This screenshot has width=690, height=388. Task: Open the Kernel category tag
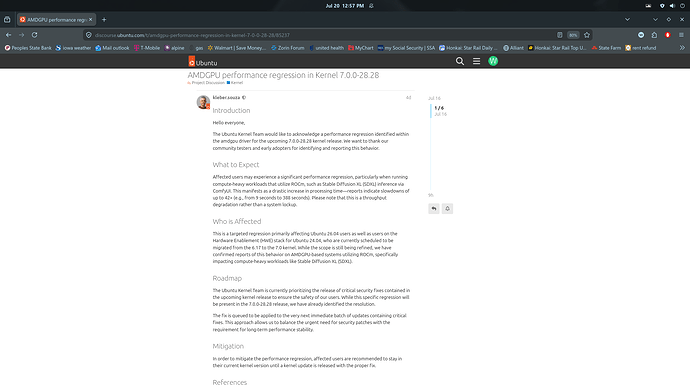pos(235,83)
